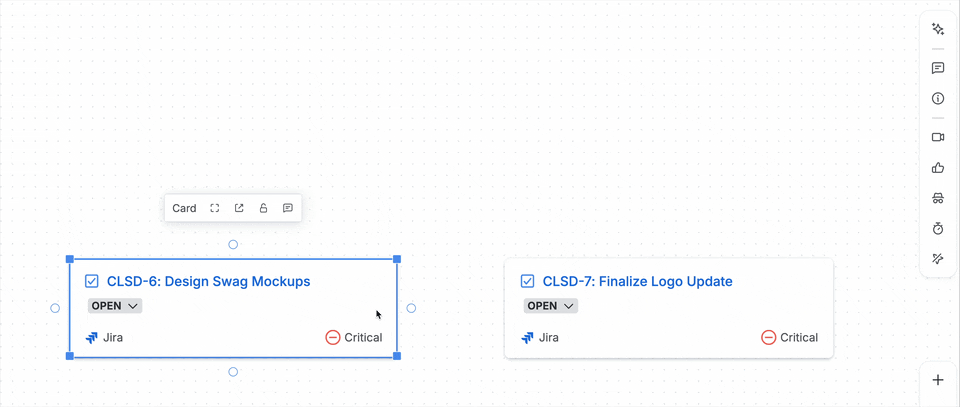The height and width of the screenshot is (407, 960).
Task: Start the timer from the sidebar
Action: (x=938, y=229)
